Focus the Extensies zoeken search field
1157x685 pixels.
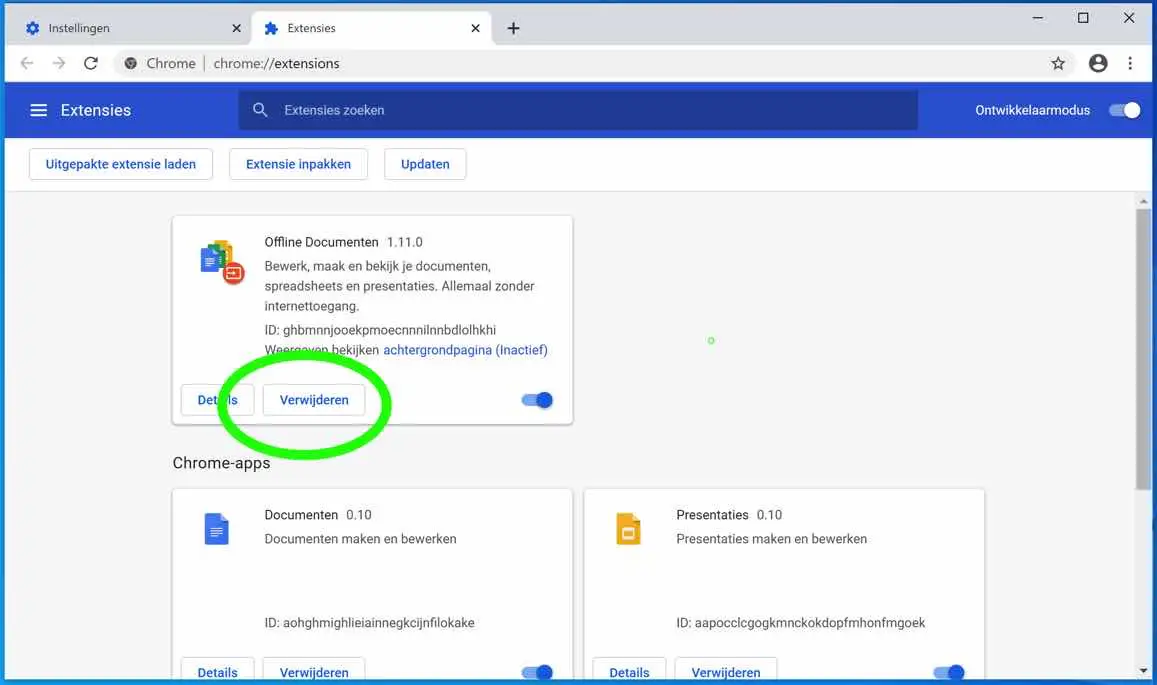pos(578,110)
